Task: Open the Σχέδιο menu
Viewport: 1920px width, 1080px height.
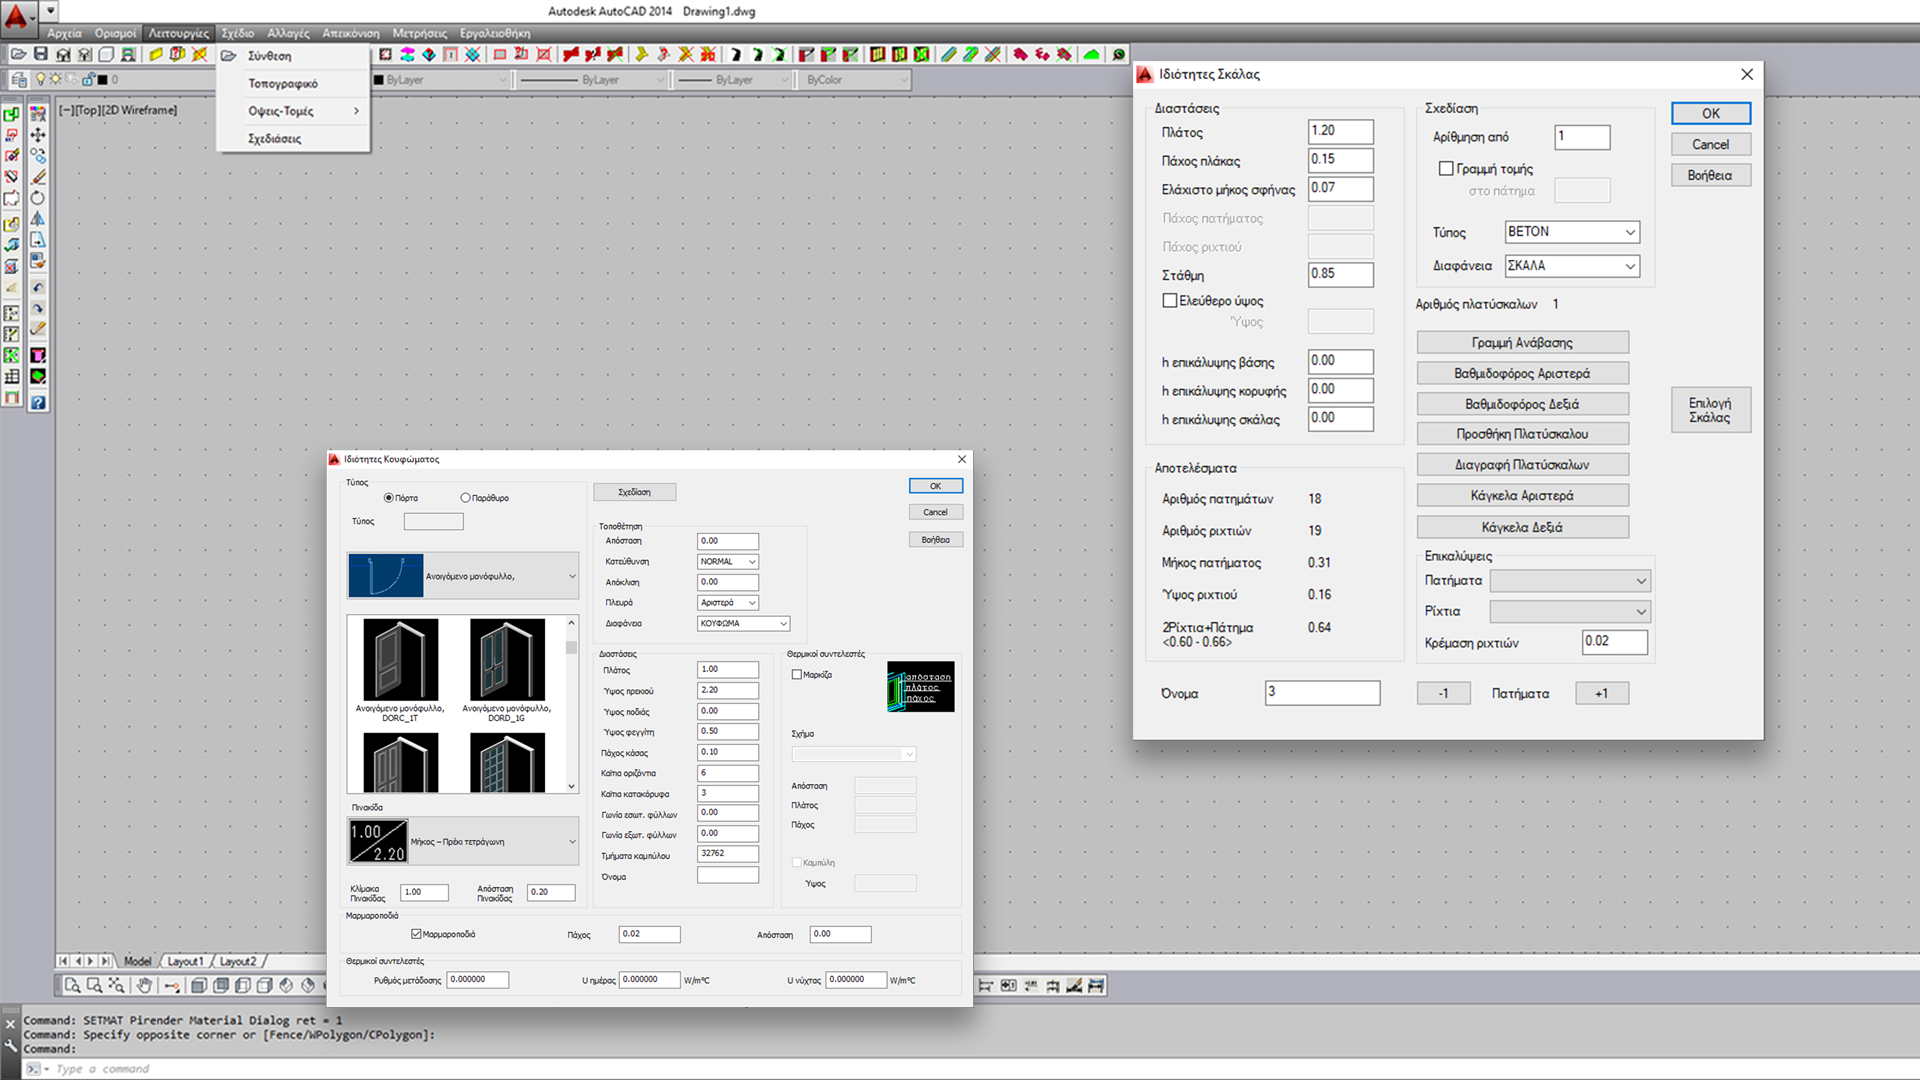Action: [238, 33]
